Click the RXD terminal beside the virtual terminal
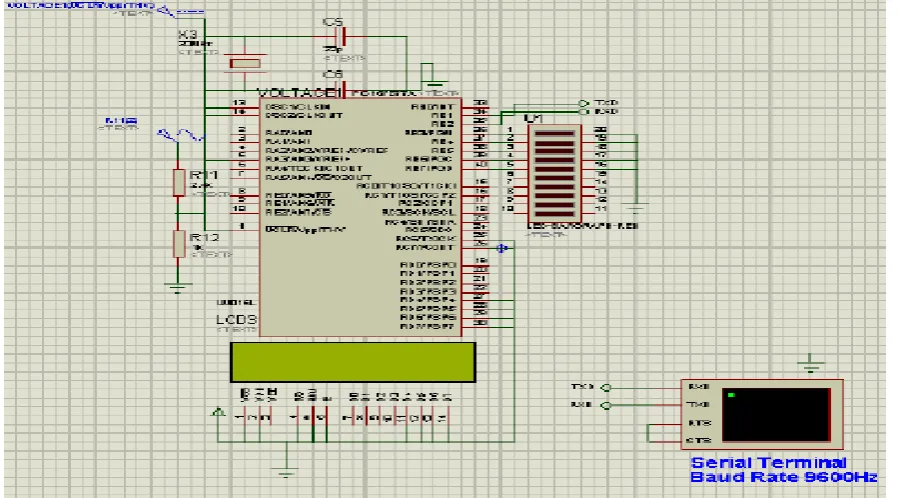The image size is (899, 498). (x=606, y=405)
